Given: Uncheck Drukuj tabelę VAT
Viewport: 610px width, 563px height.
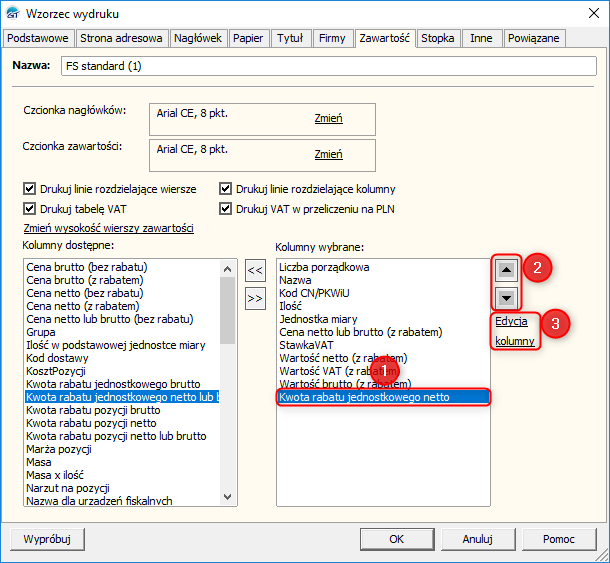Looking at the screenshot, I should (30, 209).
